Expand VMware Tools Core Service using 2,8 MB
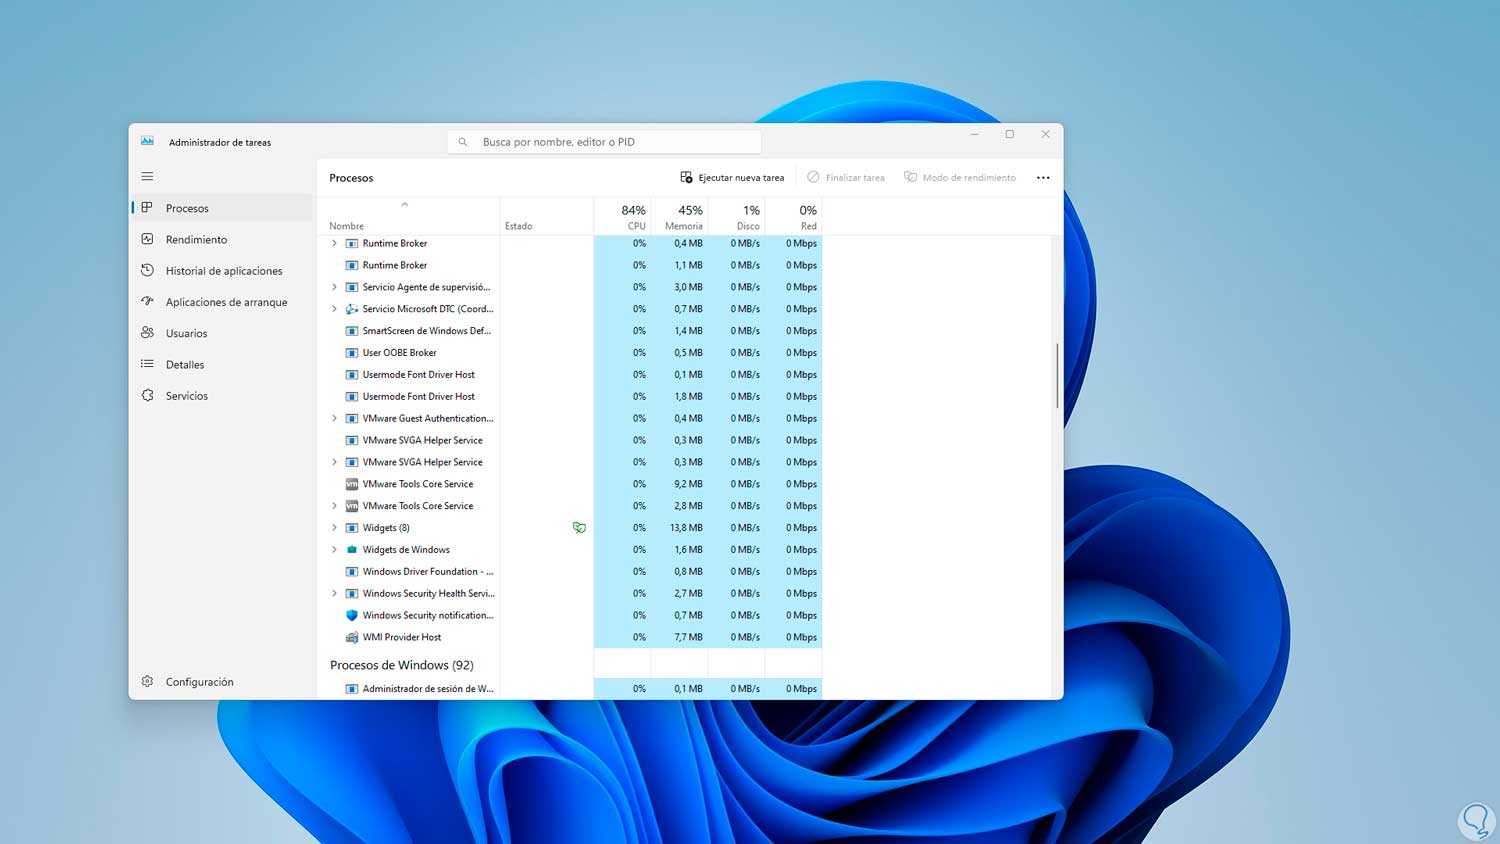Image resolution: width=1500 pixels, height=844 pixels. pyautogui.click(x=334, y=506)
